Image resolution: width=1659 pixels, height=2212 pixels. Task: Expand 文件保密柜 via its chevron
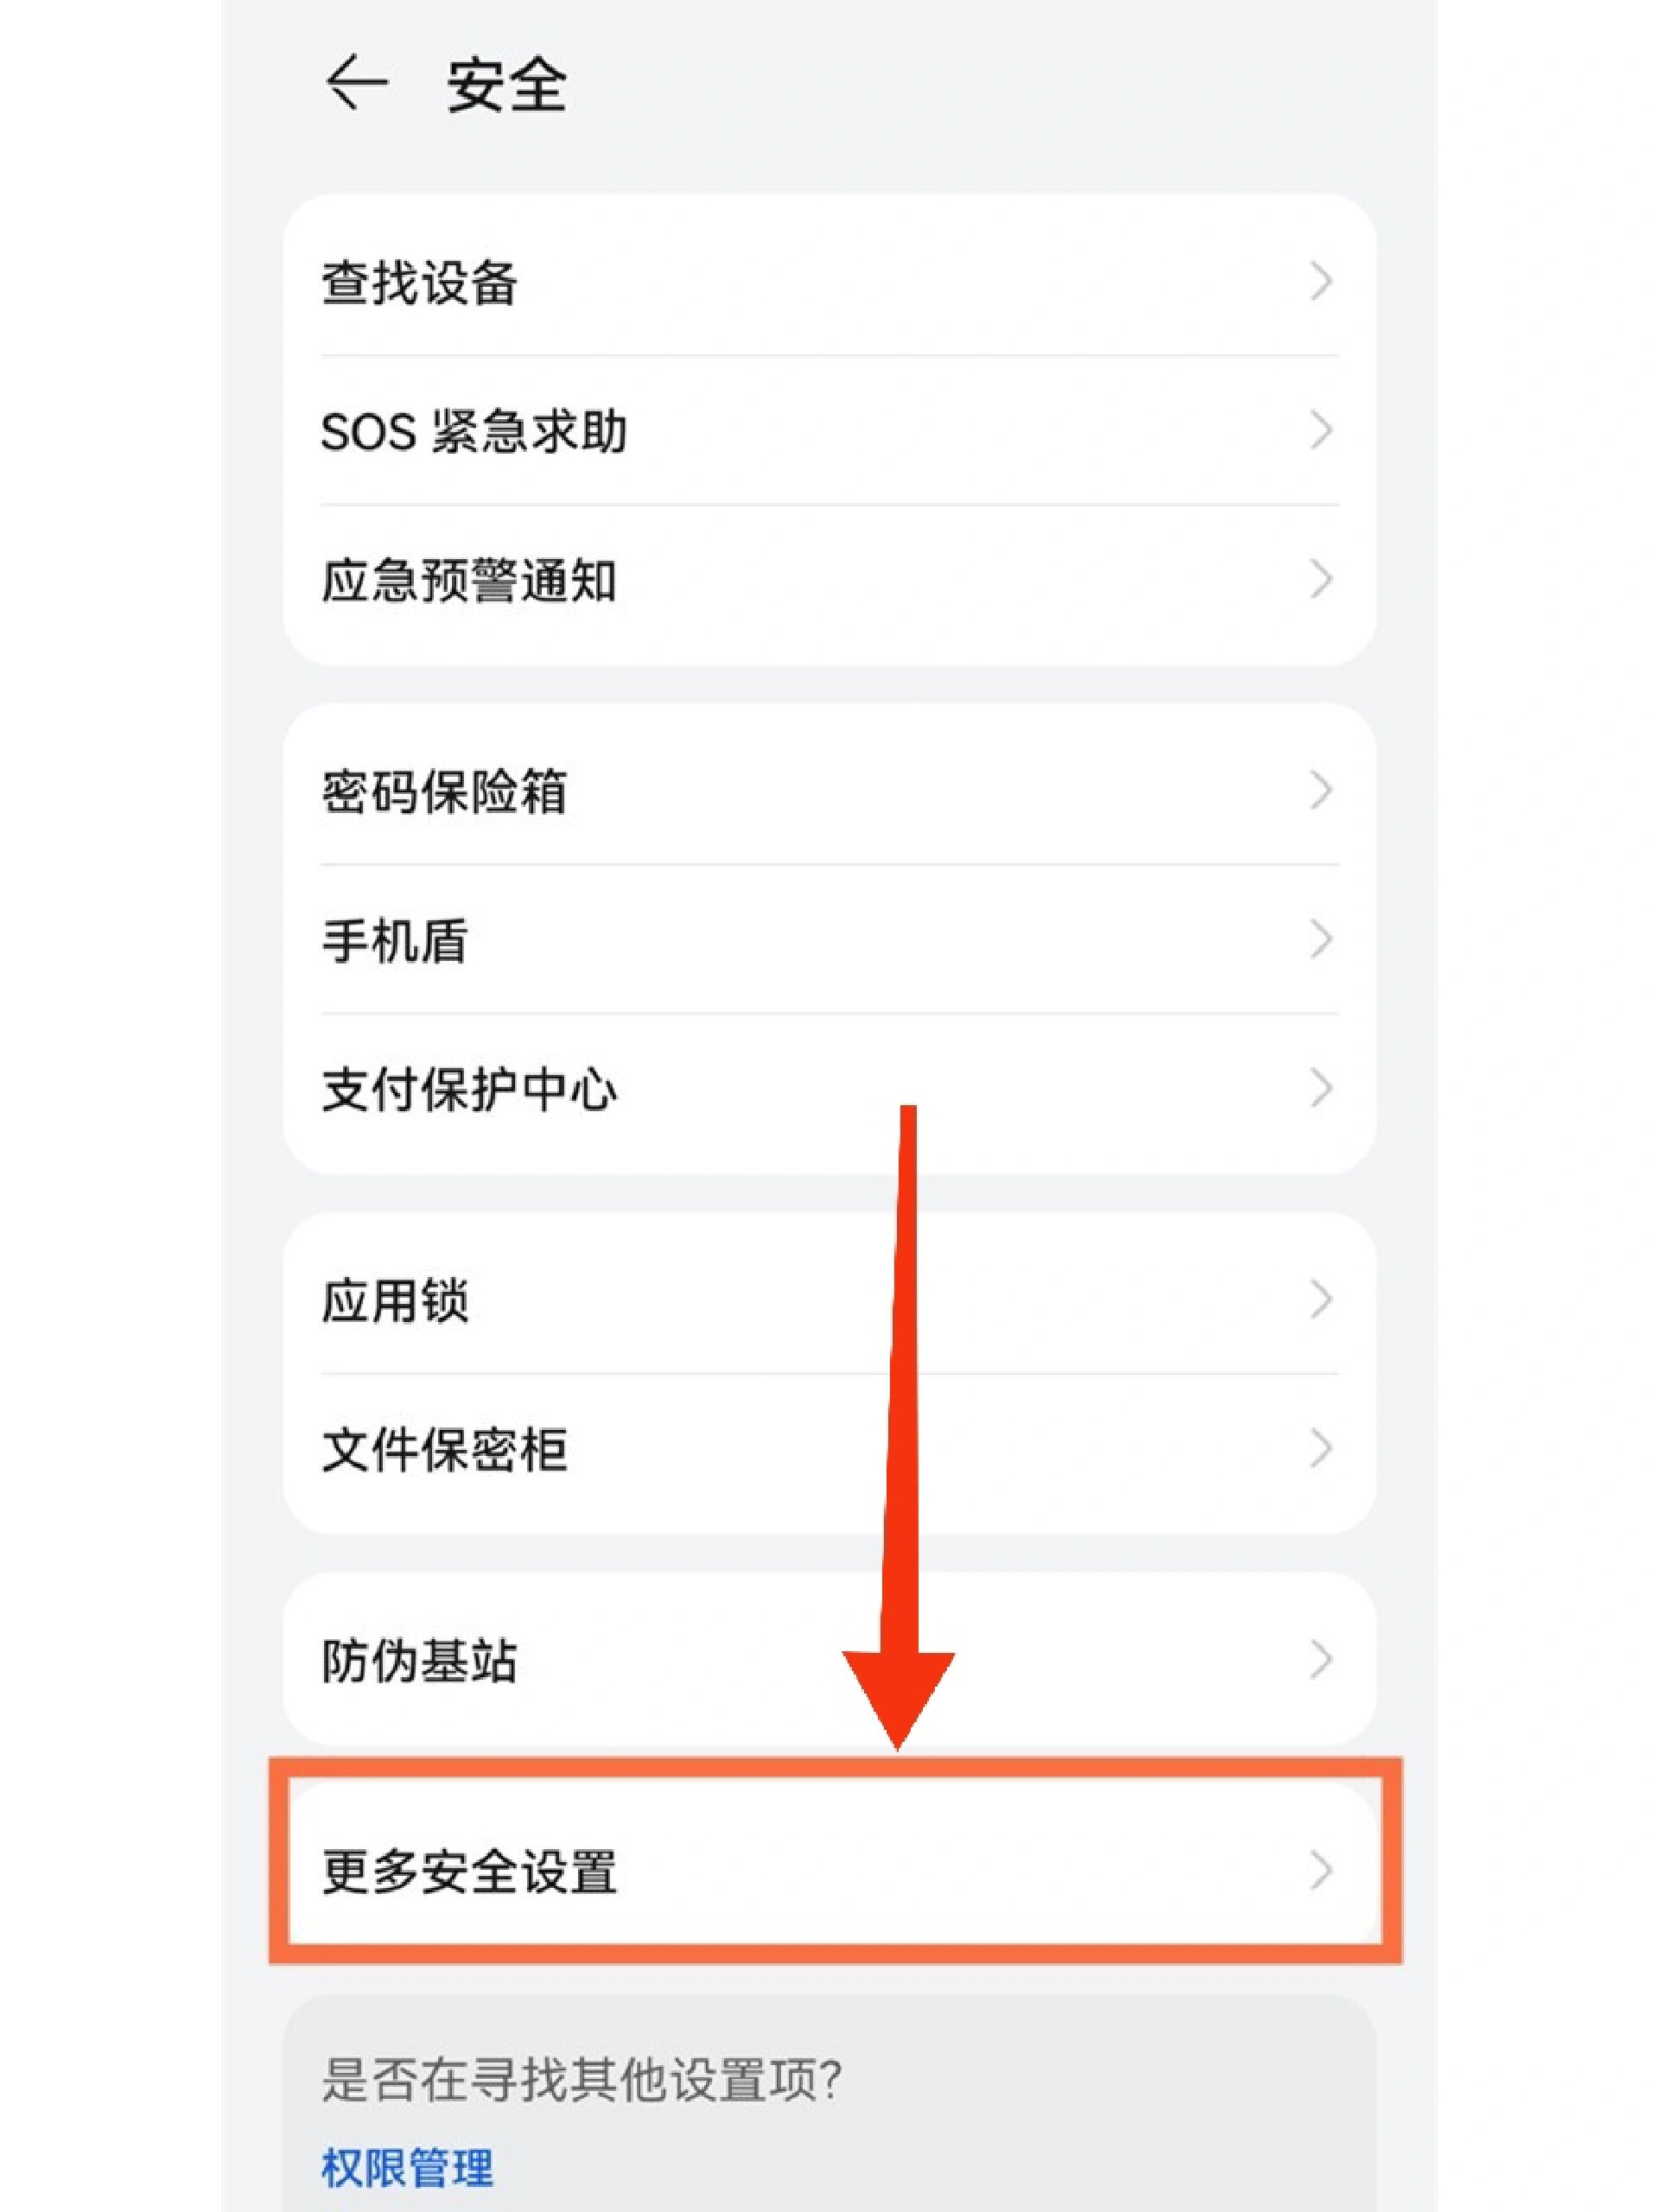pos(1322,1447)
